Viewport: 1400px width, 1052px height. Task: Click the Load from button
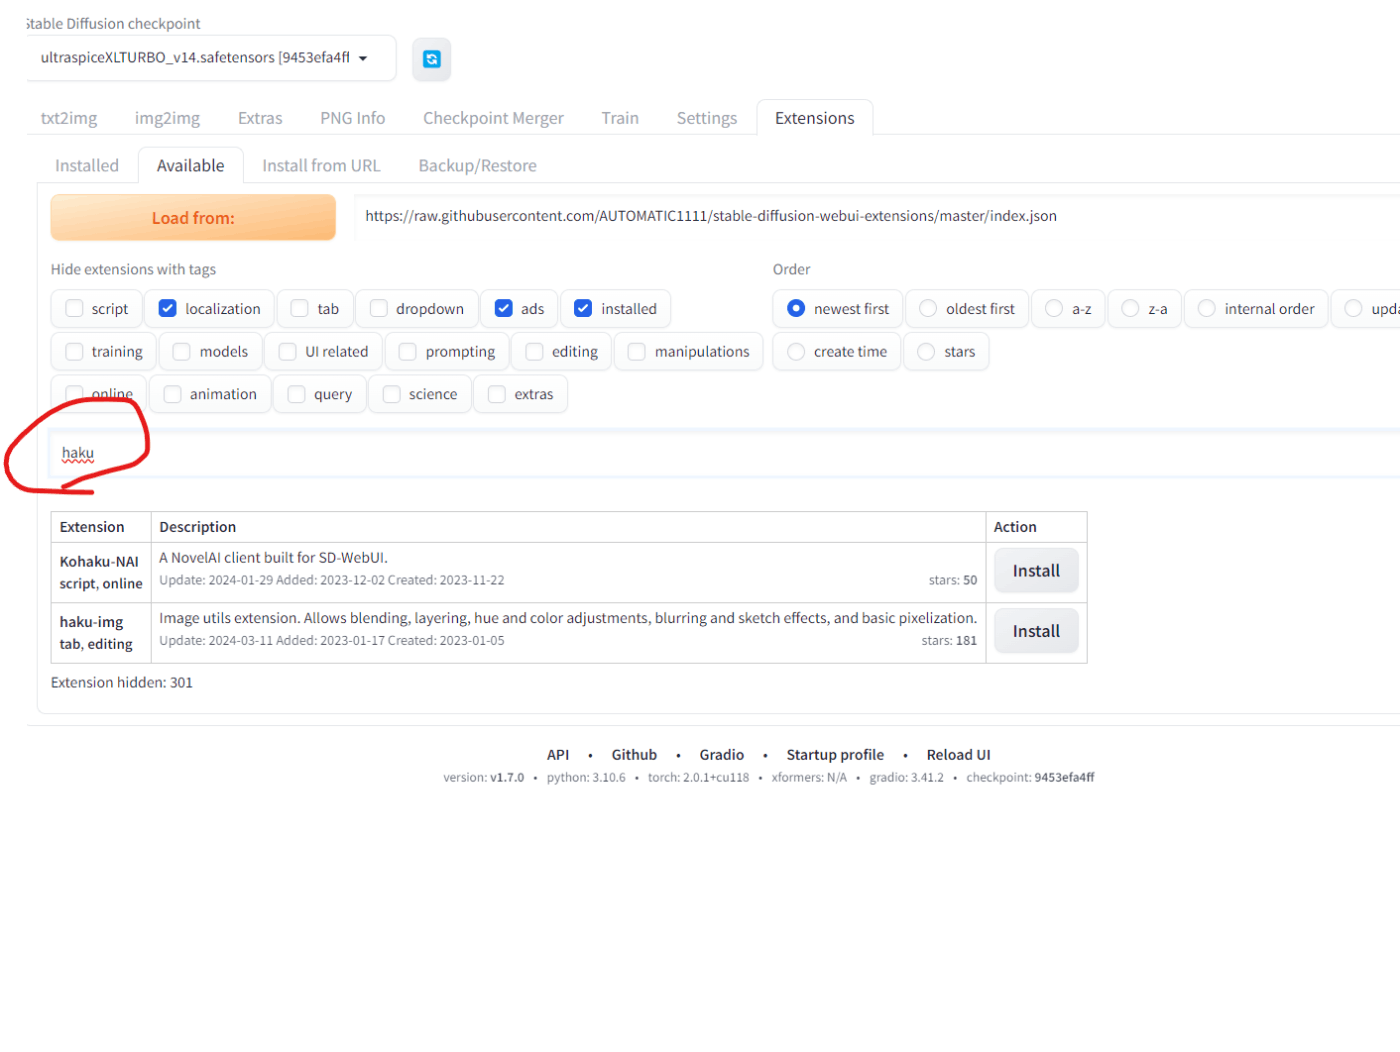(x=193, y=218)
